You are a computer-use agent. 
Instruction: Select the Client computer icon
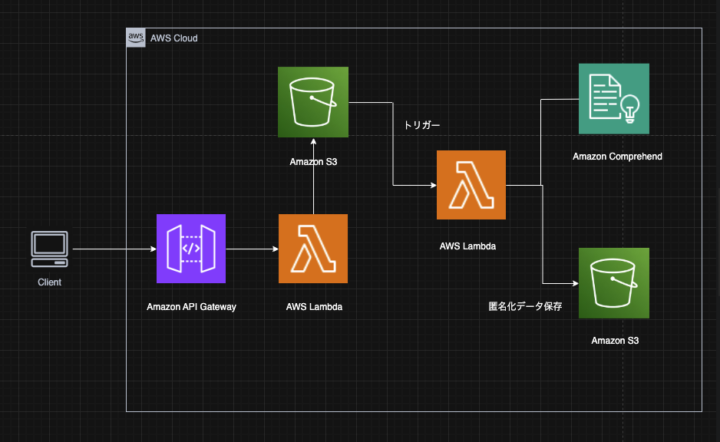pos(49,248)
